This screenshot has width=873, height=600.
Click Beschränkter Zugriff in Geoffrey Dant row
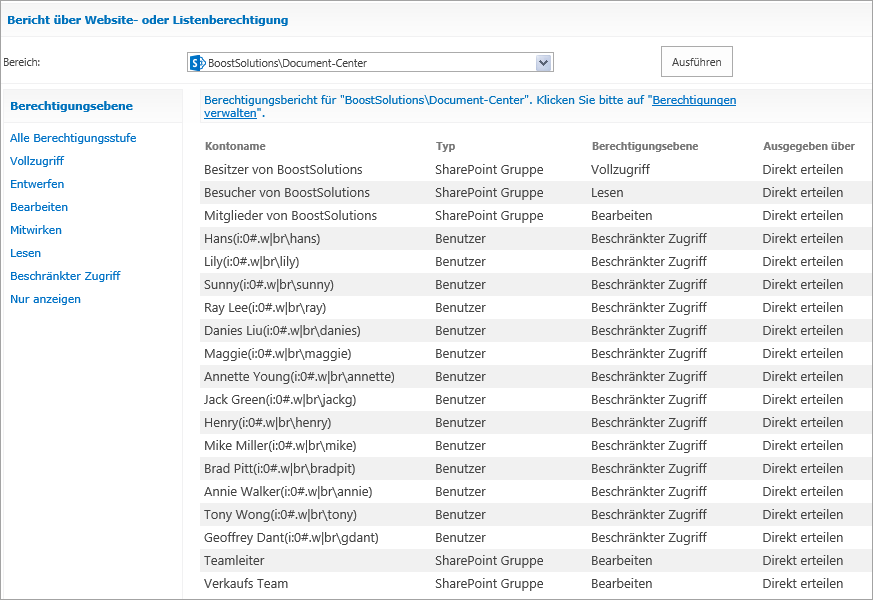(649, 538)
